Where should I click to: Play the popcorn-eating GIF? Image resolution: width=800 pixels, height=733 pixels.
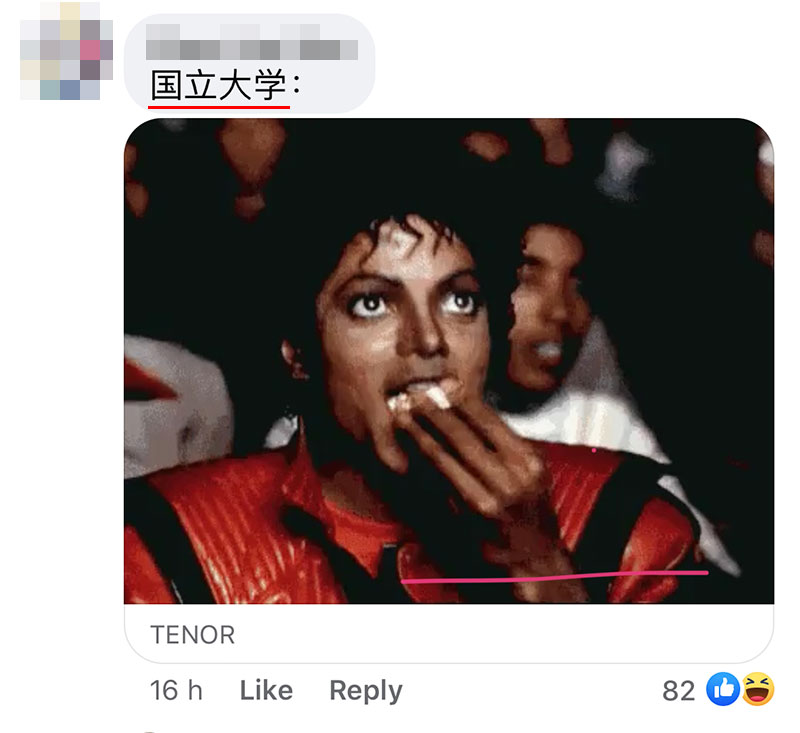[449, 361]
